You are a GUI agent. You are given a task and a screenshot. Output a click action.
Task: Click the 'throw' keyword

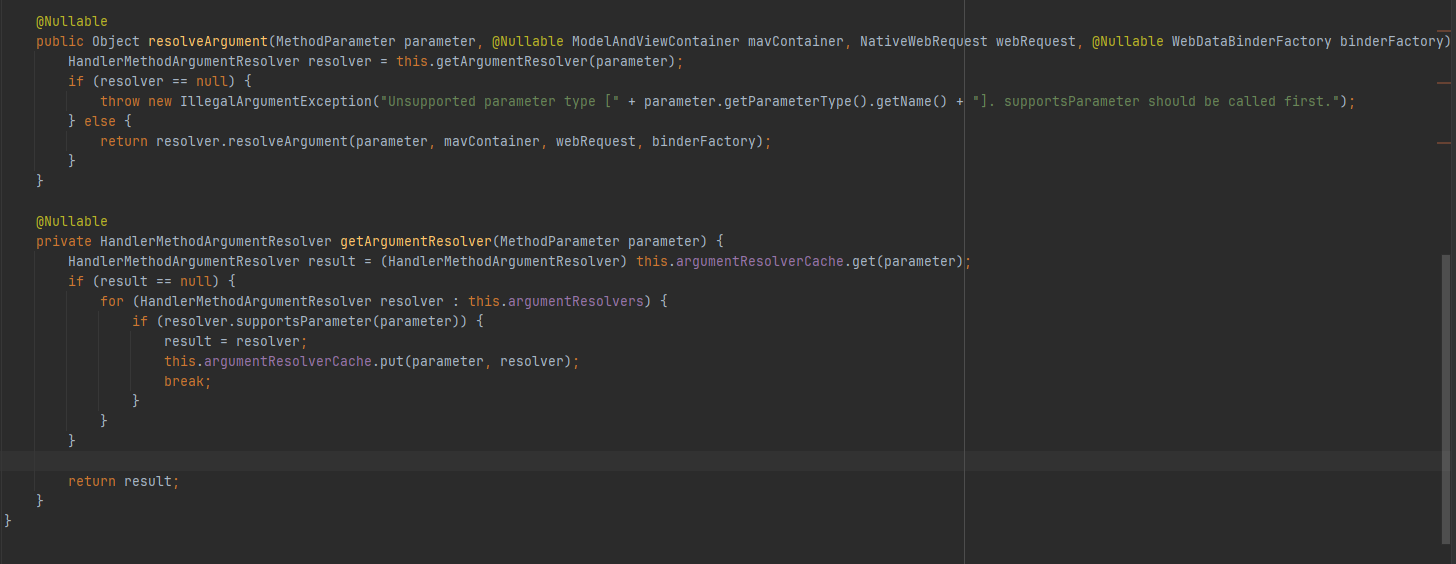pyautogui.click(x=120, y=101)
